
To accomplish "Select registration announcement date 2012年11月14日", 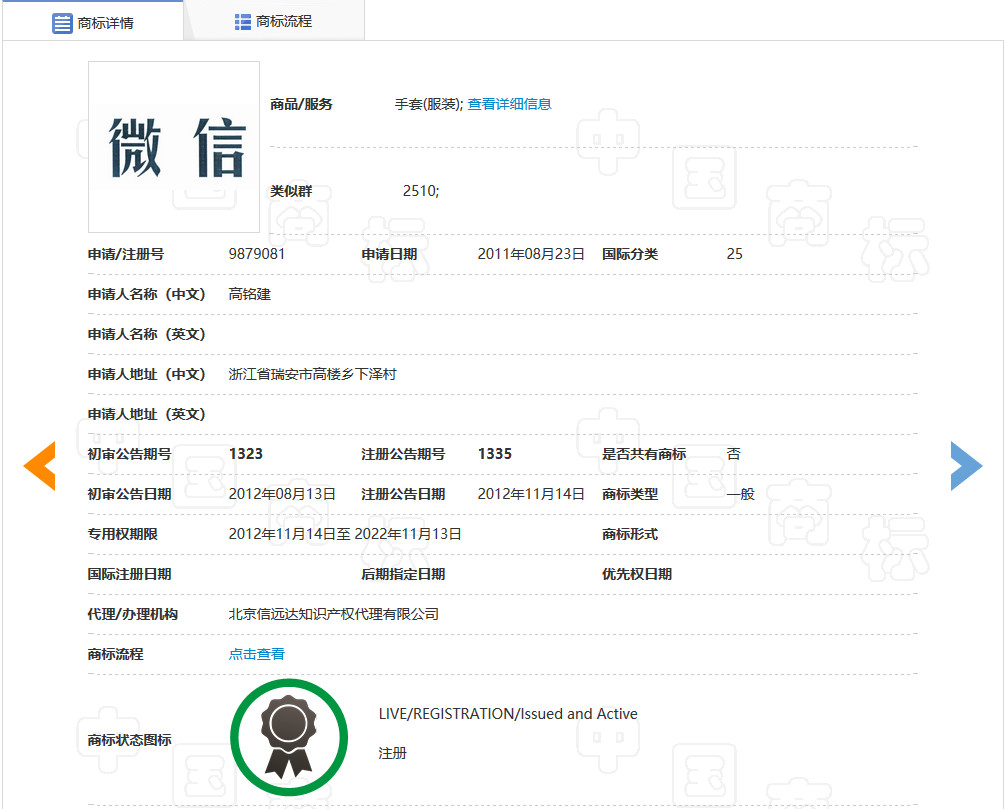I will click(x=531, y=494).
